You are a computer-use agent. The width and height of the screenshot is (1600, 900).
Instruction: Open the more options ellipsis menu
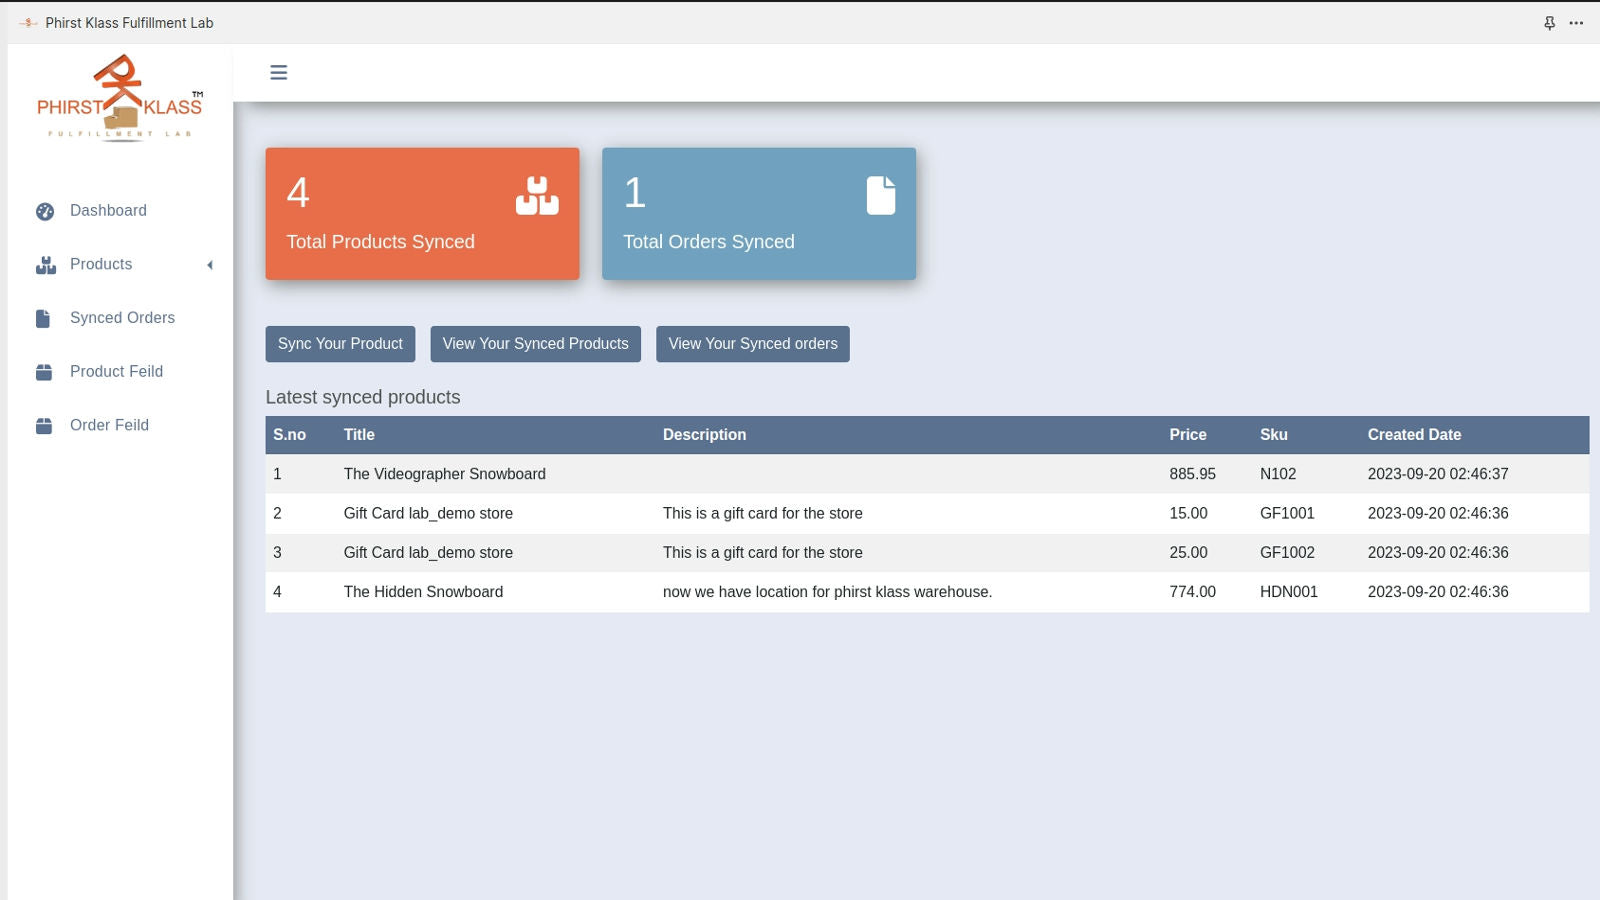tap(1577, 22)
